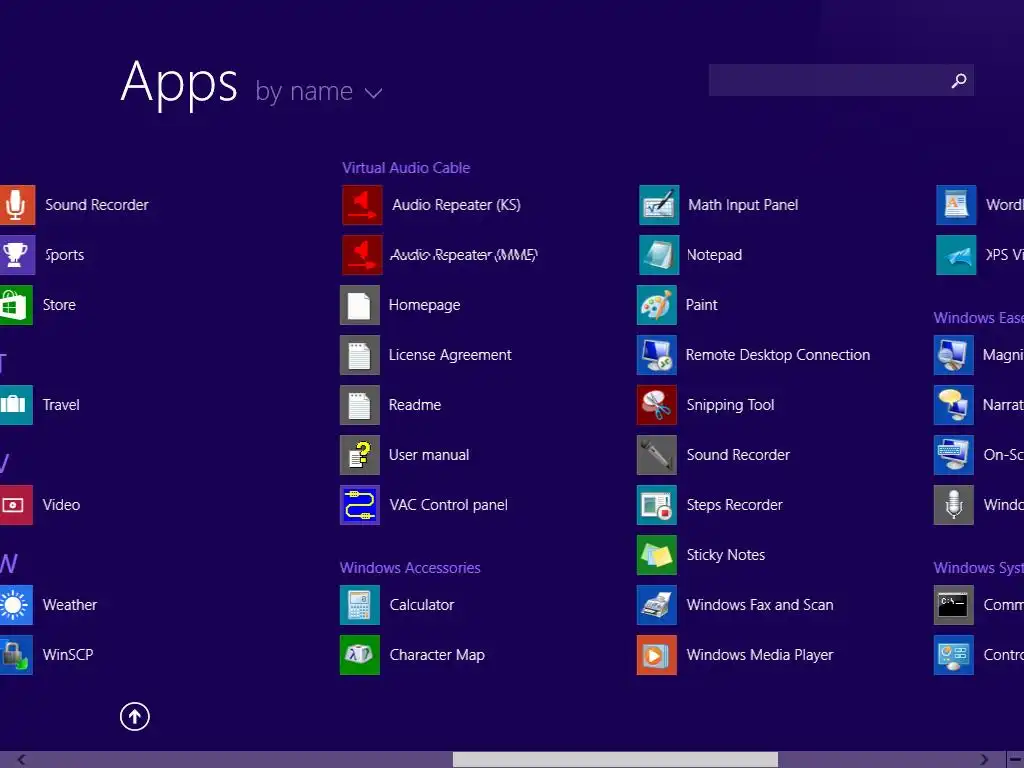
Task: Expand the 'by name' sort dropdown
Action: click(318, 91)
